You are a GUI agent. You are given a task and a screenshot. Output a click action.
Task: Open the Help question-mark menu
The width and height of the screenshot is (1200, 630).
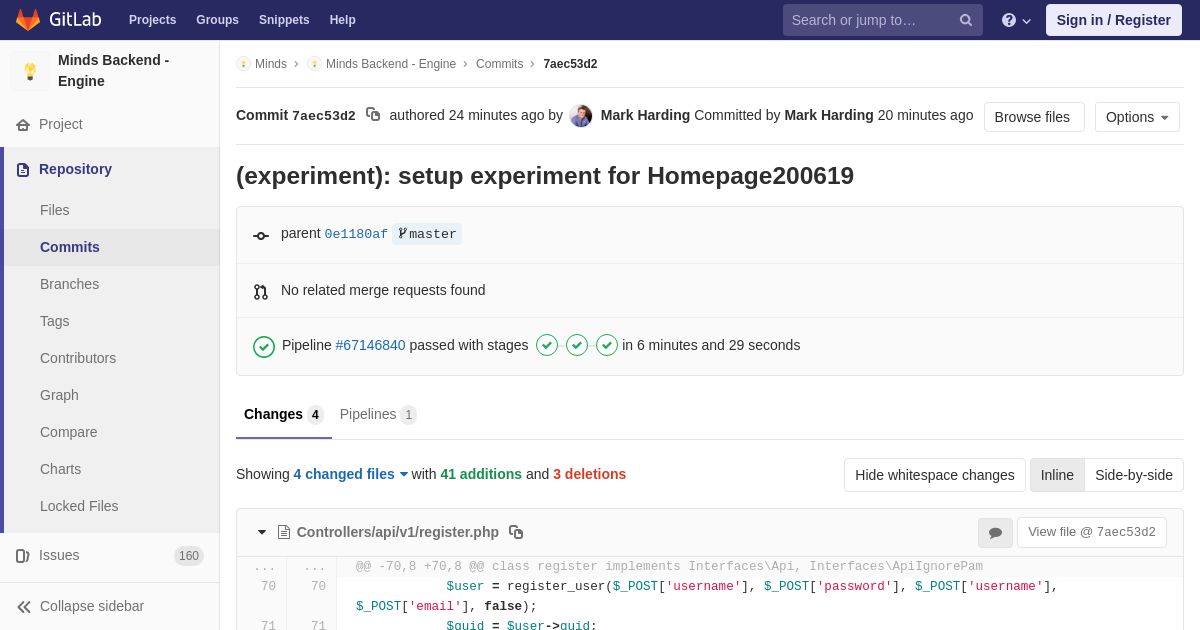(x=1016, y=20)
